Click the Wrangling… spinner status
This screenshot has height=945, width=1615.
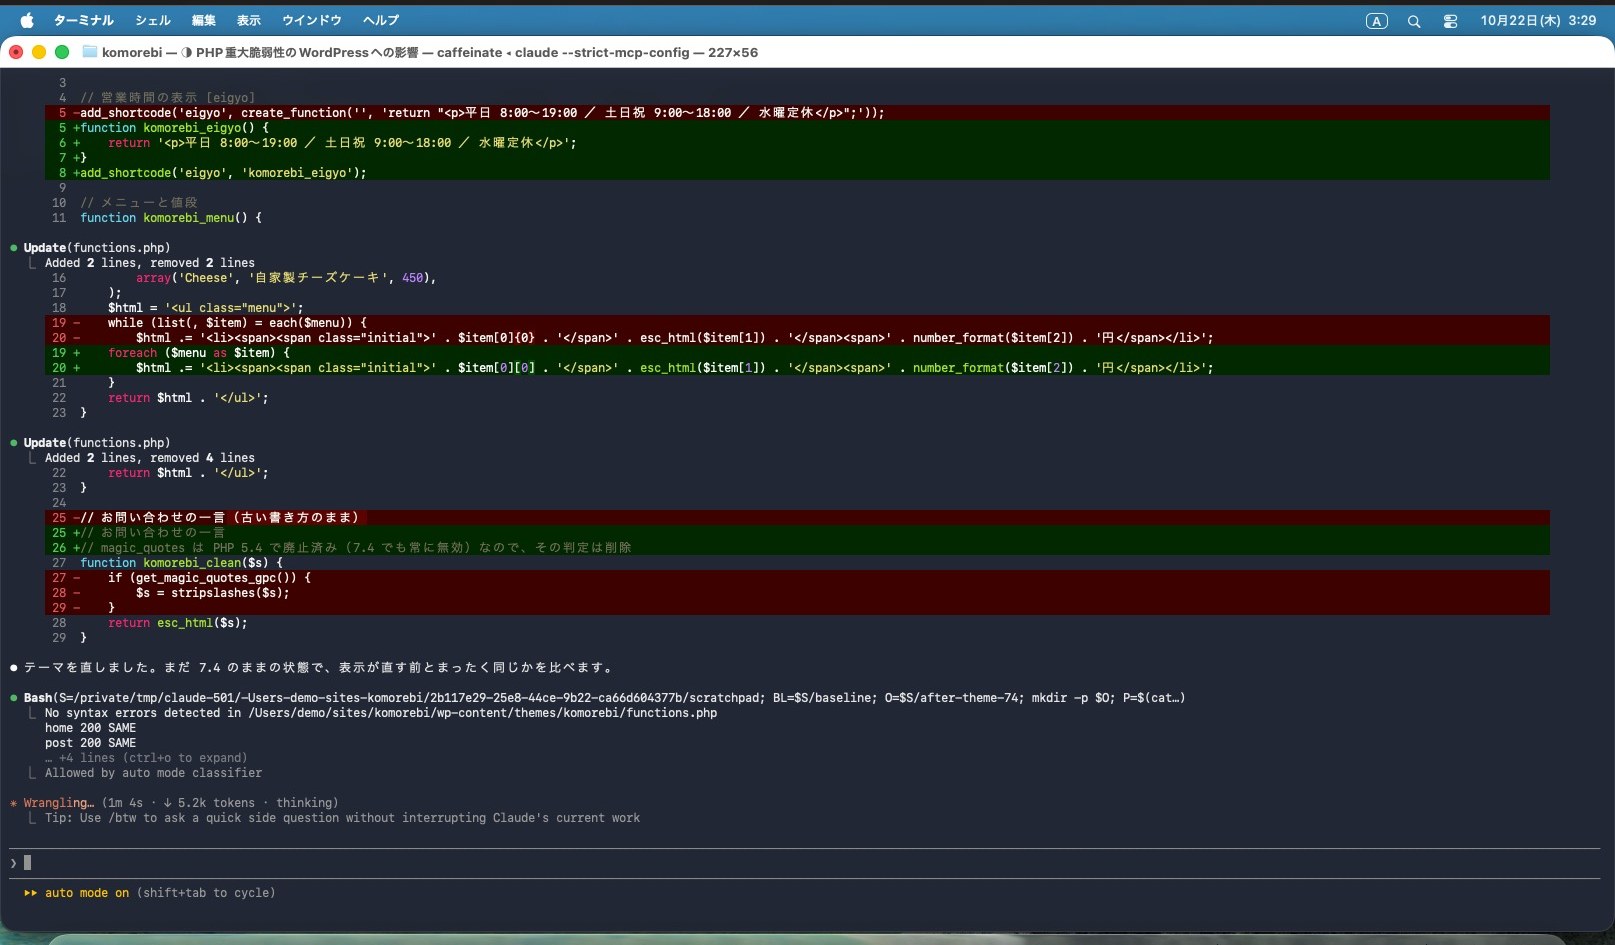click(59, 803)
